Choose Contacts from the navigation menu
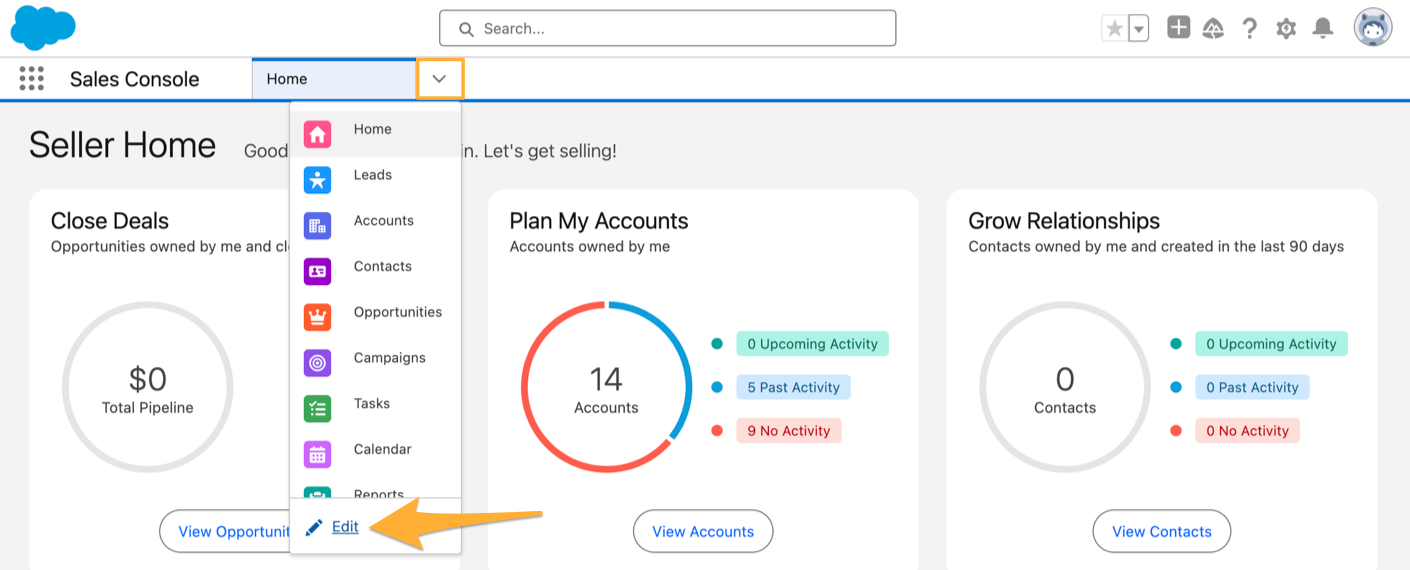The width and height of the screenshot is (1410, 570). click(375, 271)
